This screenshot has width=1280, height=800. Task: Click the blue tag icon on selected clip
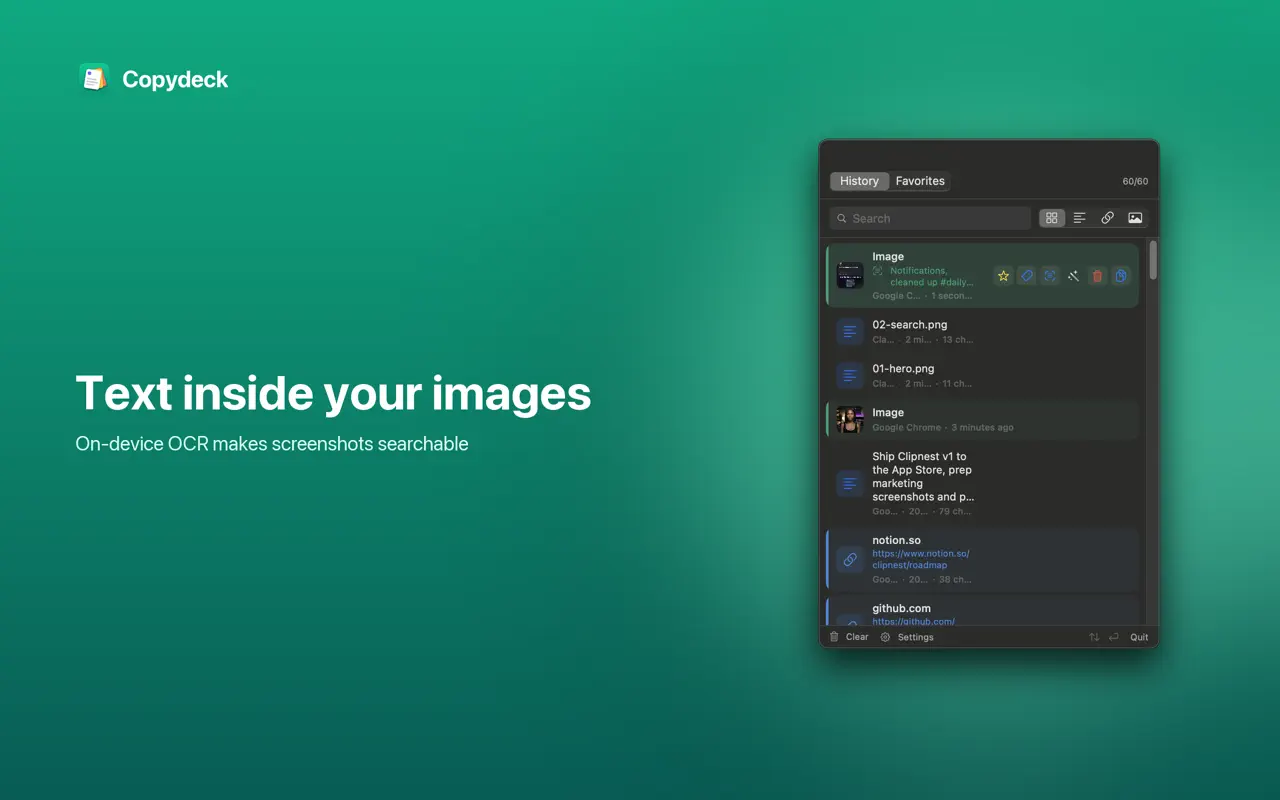point(1026,276)
